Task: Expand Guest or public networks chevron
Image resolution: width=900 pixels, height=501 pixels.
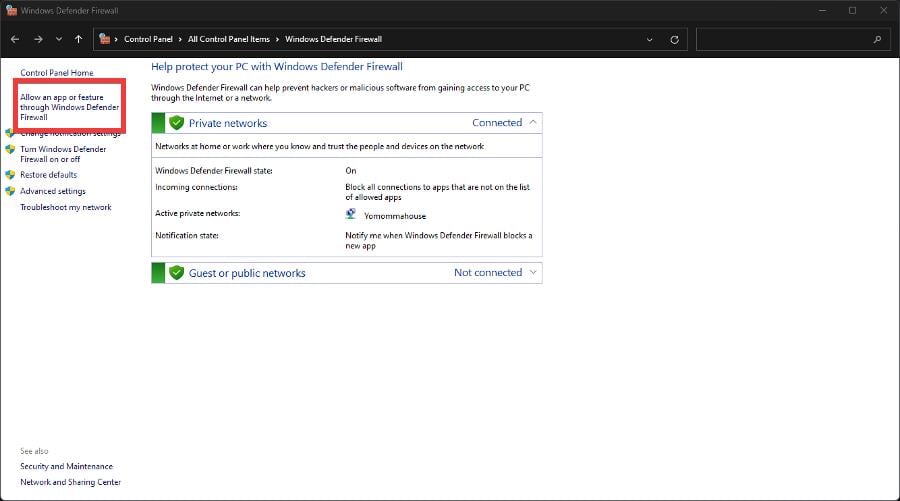Action: 533,273
